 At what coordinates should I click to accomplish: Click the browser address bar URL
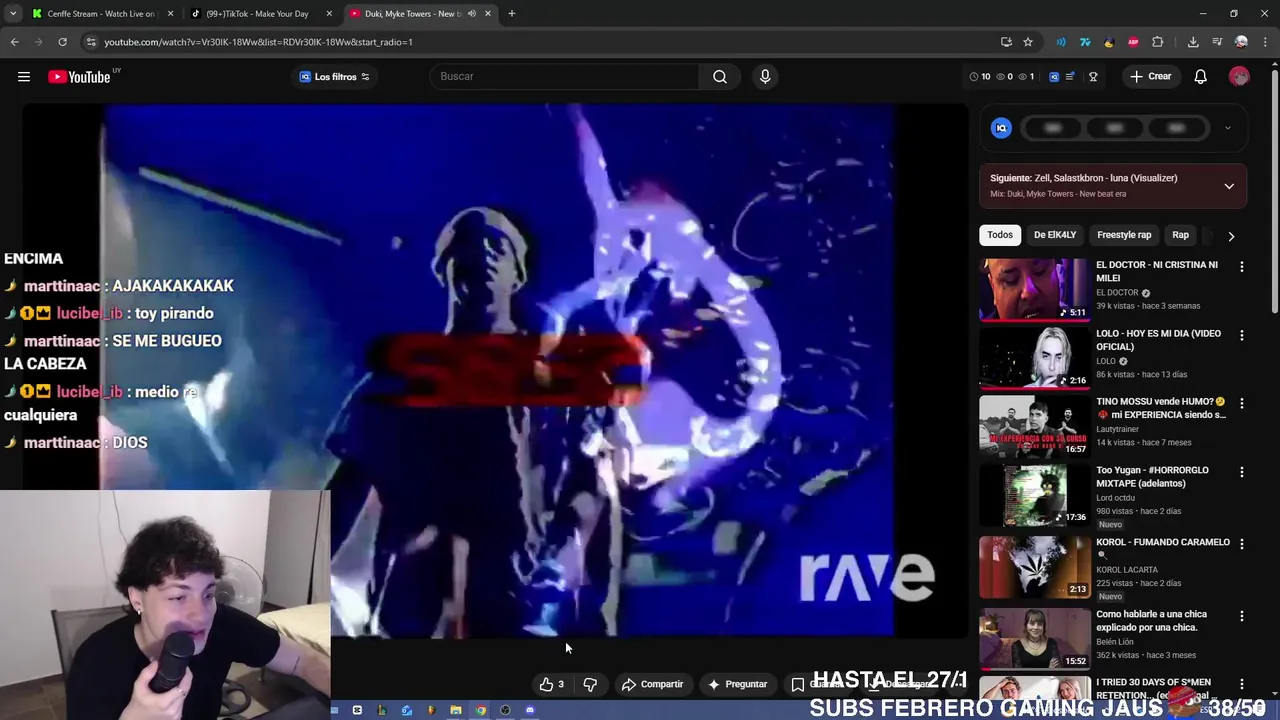click(258, 42)
